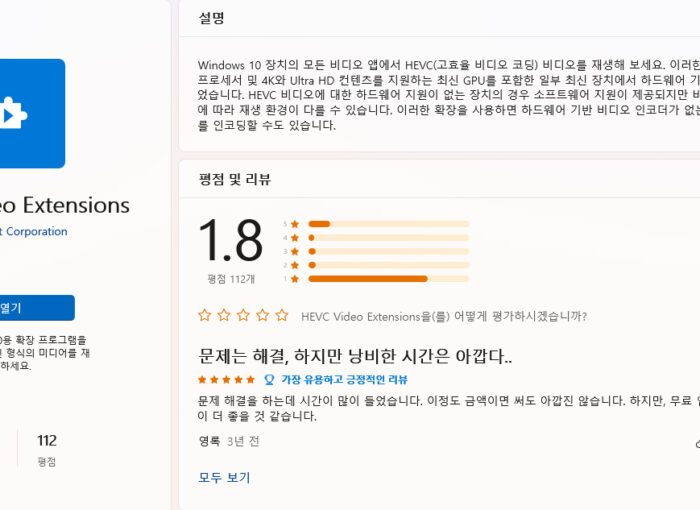700x510 pixels.
Task: Click the 1-star rating distribution bar
Action: click(x=388, y=279)
